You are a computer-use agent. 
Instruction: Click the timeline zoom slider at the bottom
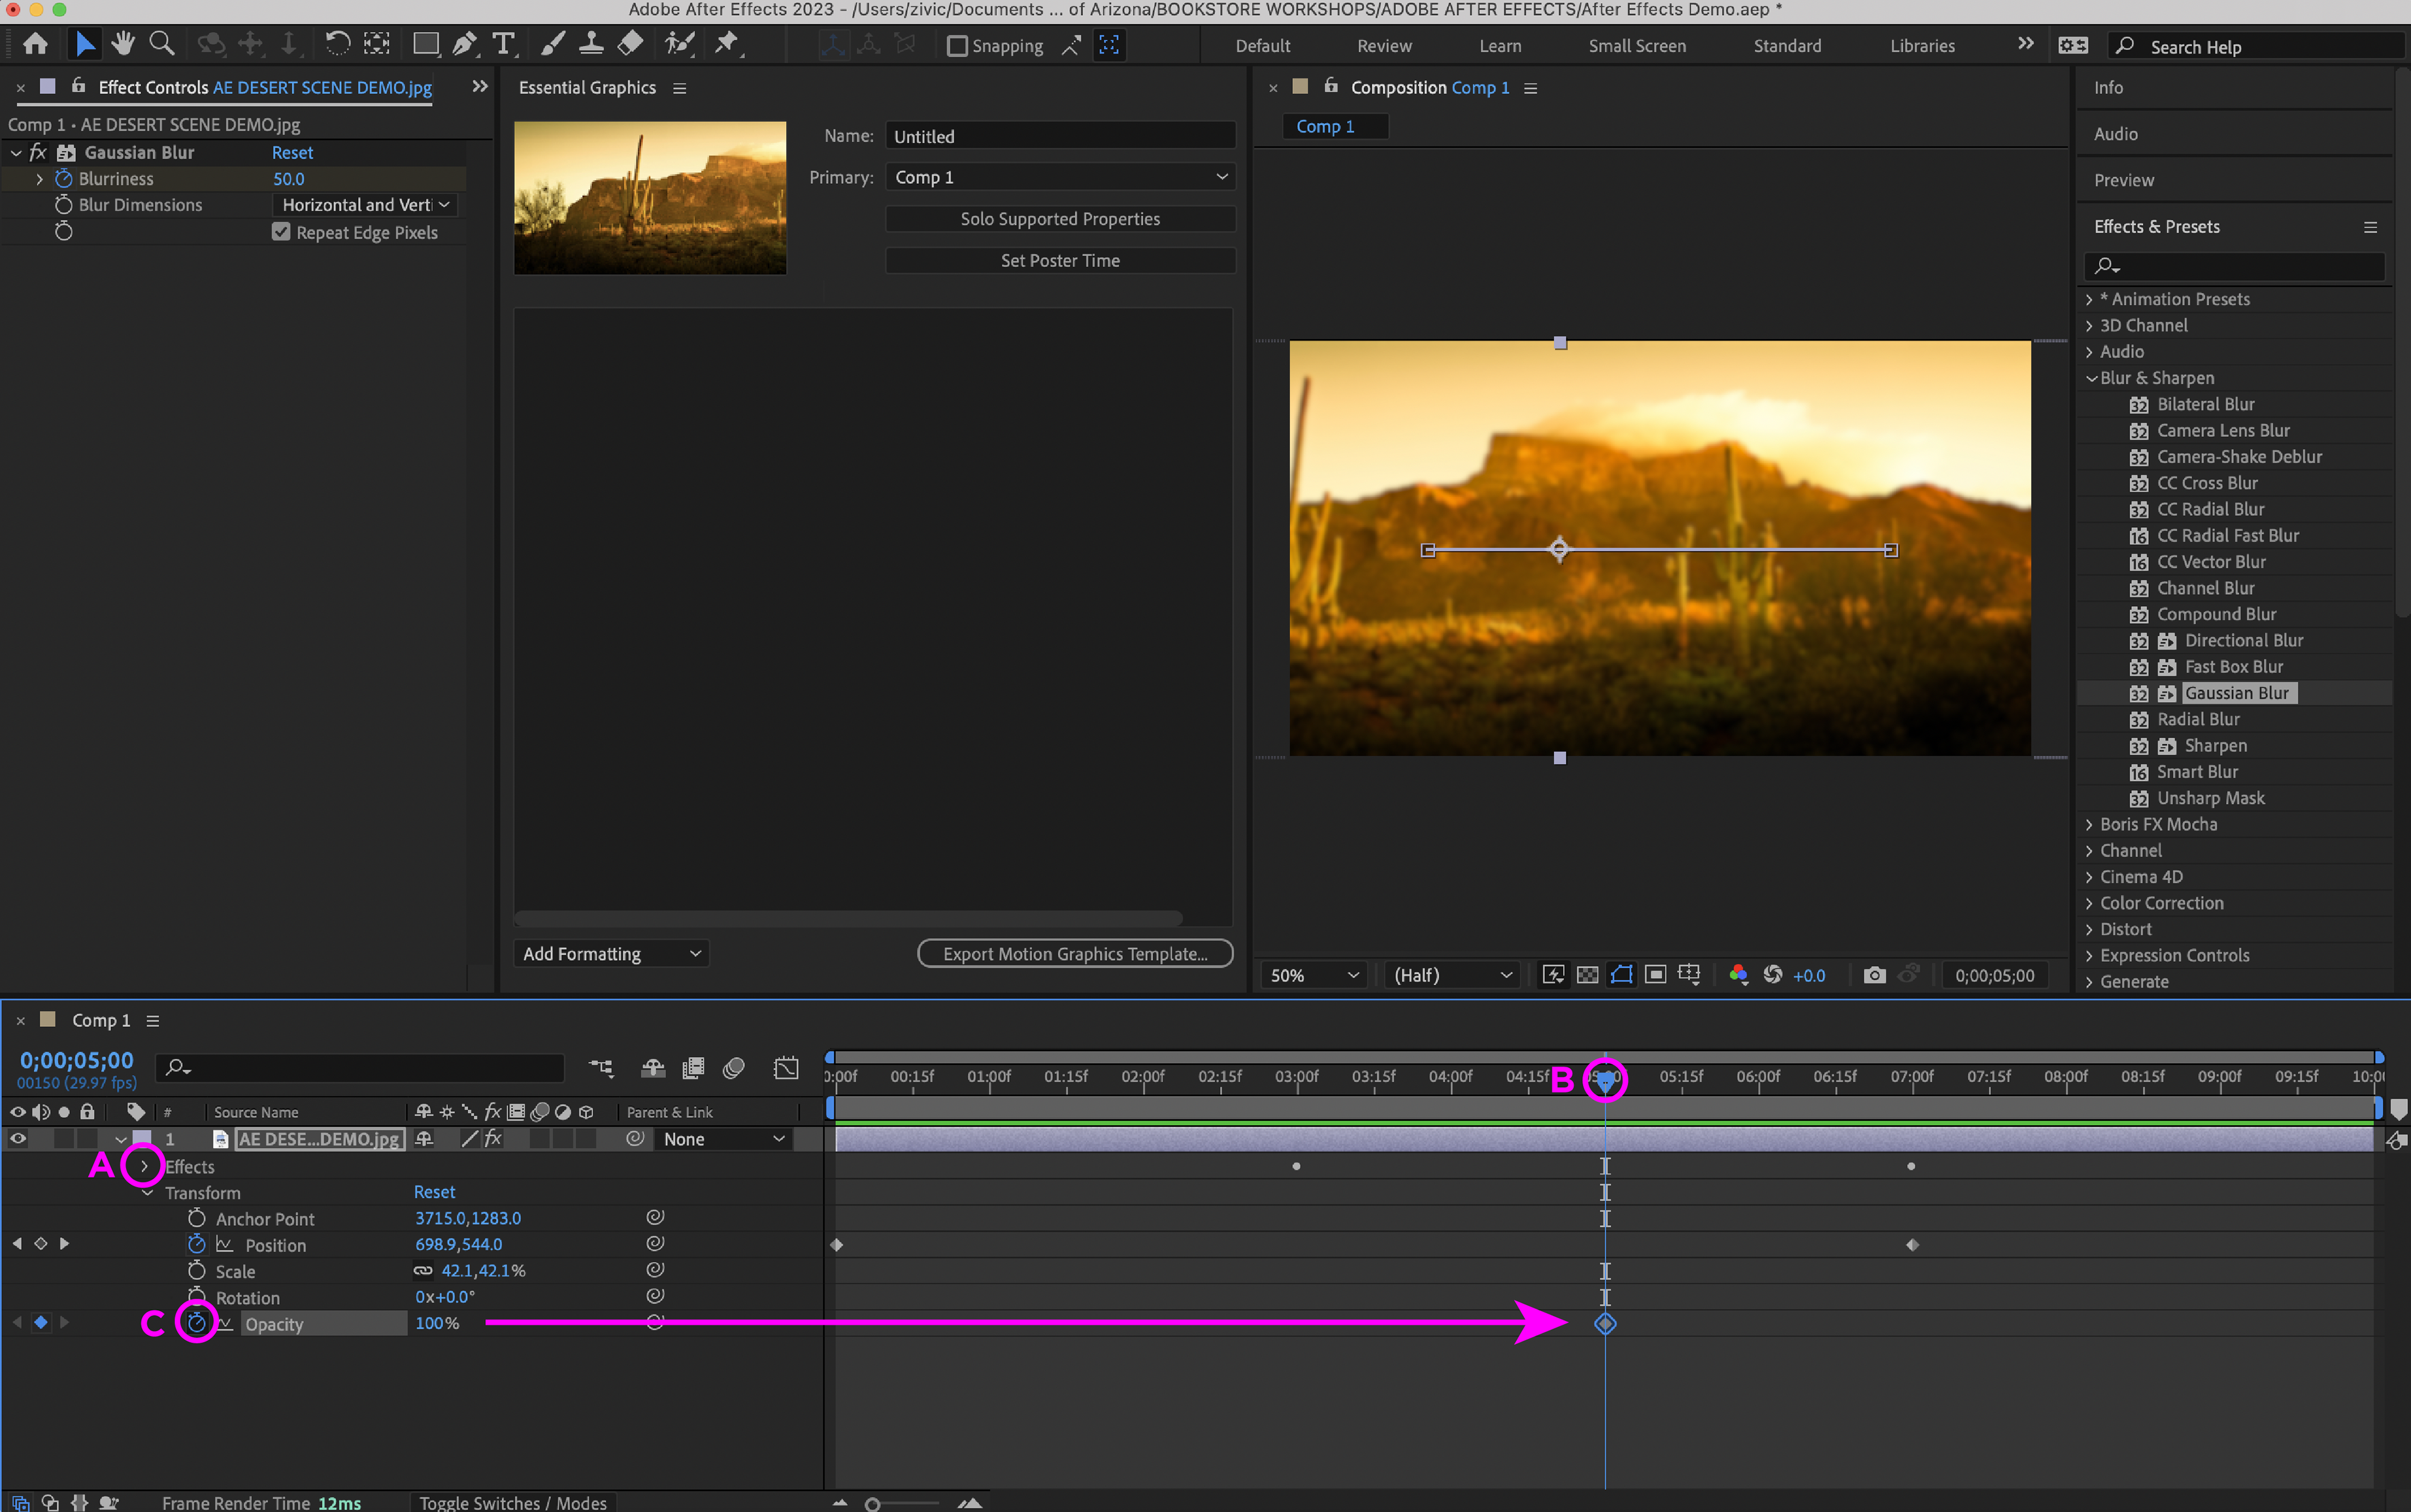pyautogui.click(x=873, y=1504)
